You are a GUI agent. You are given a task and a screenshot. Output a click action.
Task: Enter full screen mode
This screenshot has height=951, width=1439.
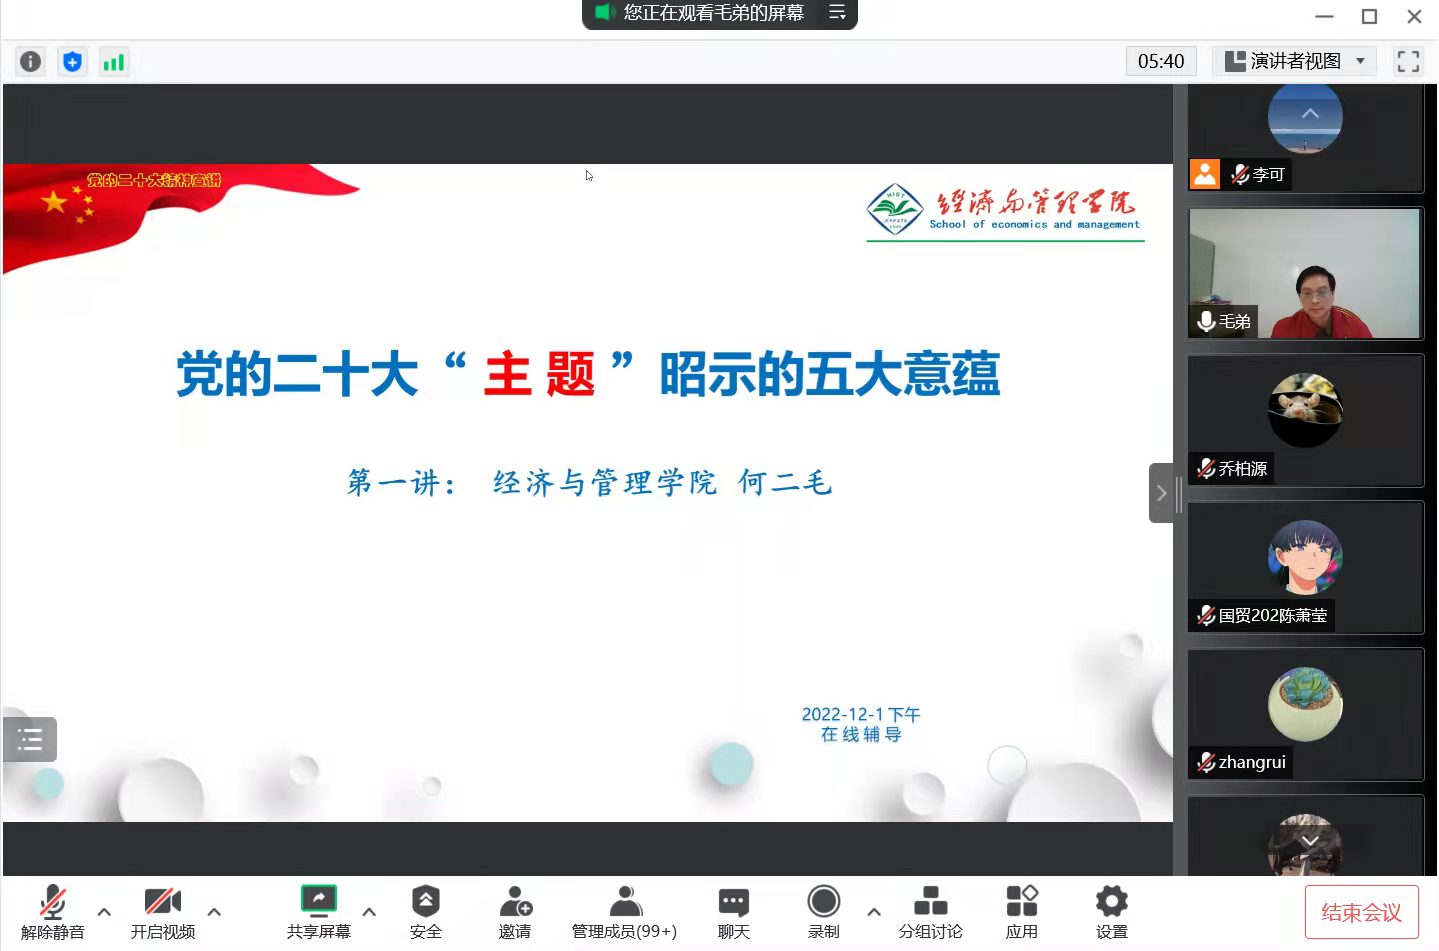(1408, 62)
